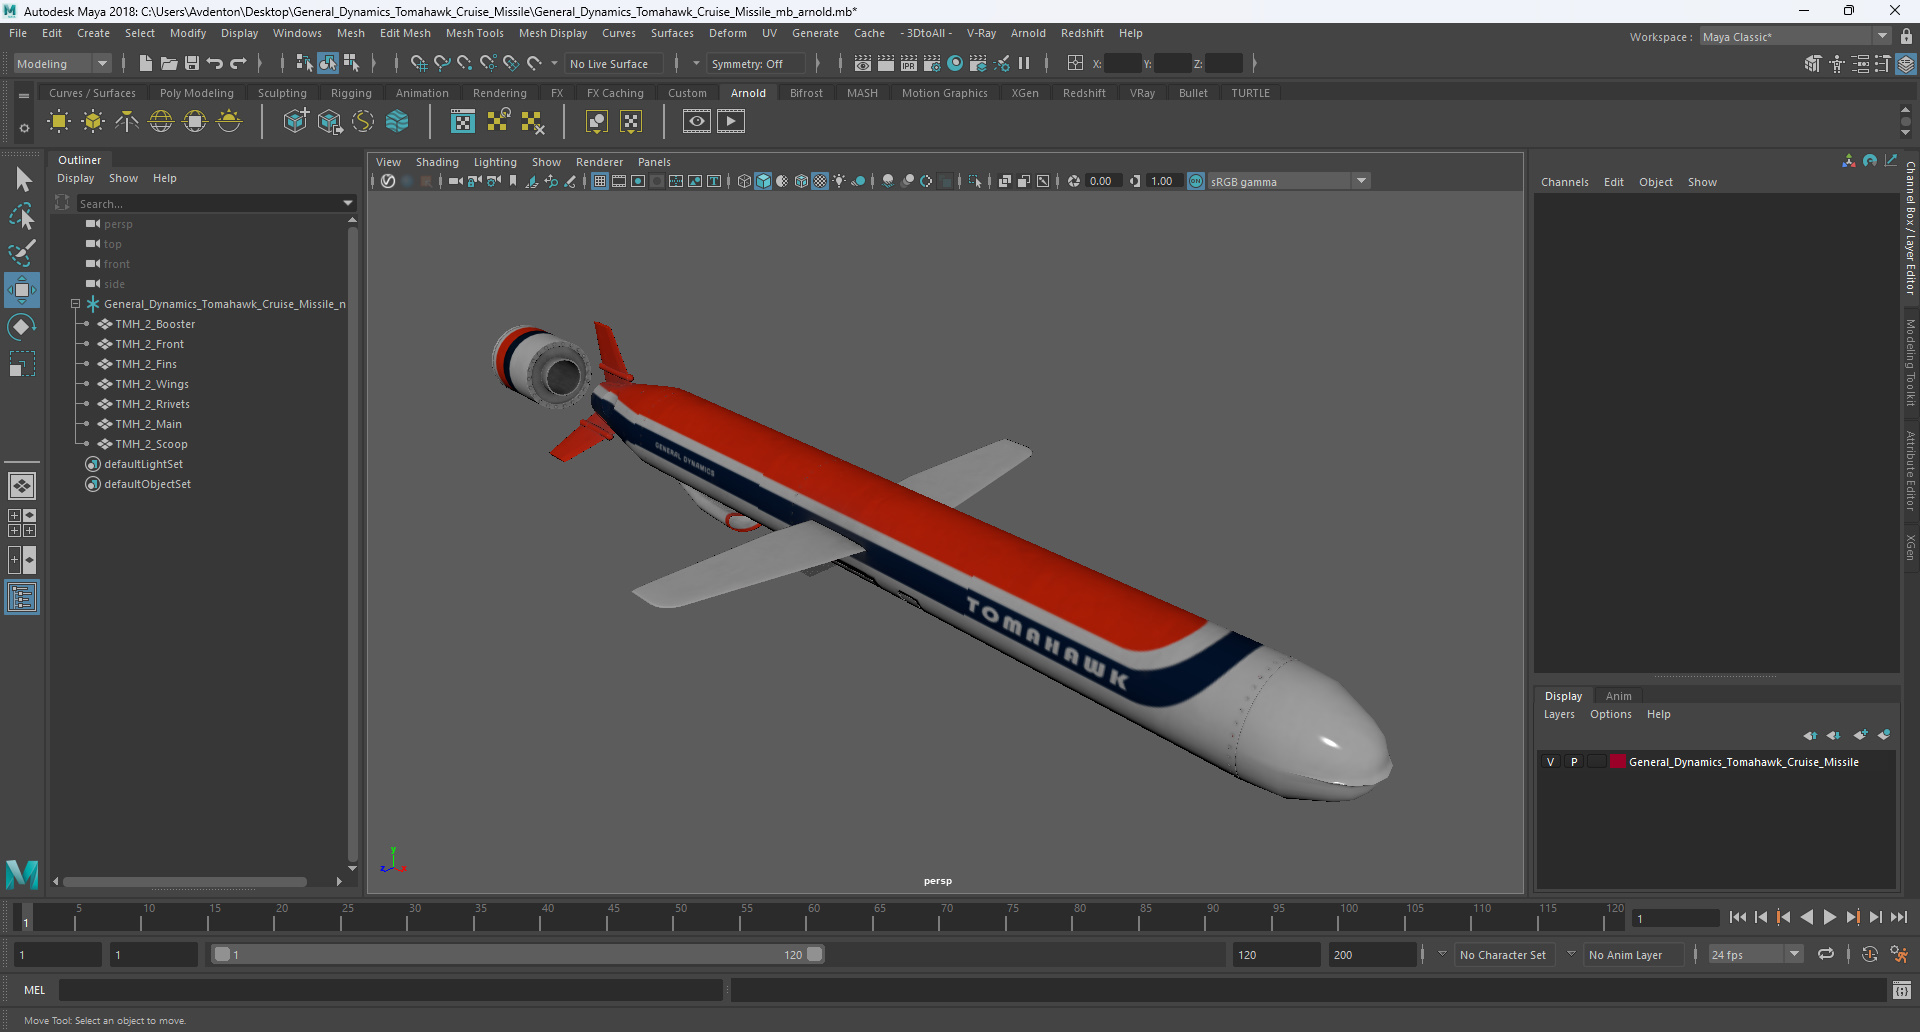Click the No Live Surface field
This screenshot has height=1032, width=1920.
click(x=614, y=63)
